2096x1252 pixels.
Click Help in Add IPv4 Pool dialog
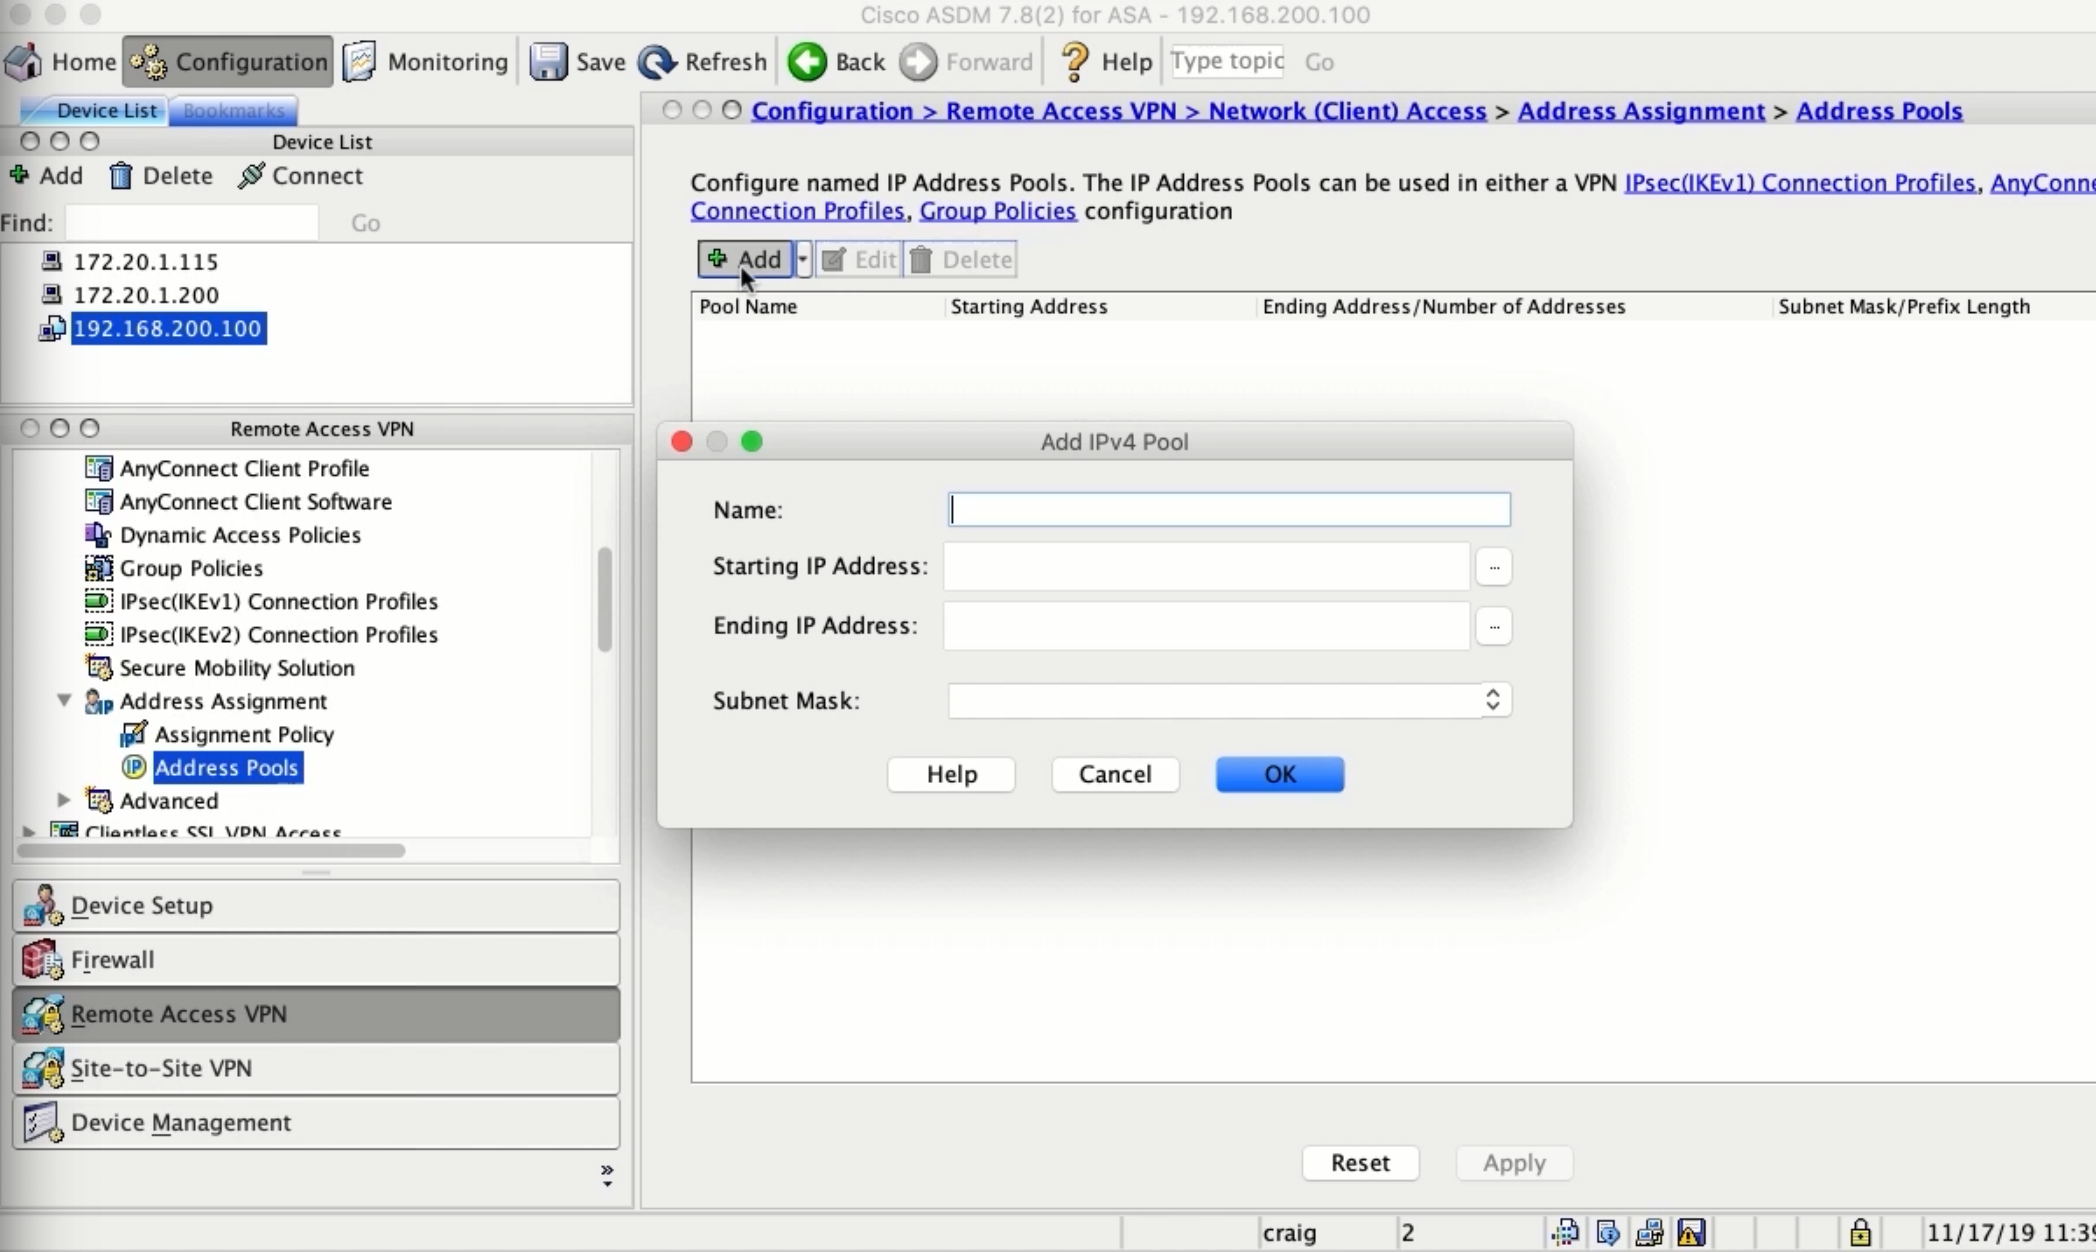coord(951,774)
